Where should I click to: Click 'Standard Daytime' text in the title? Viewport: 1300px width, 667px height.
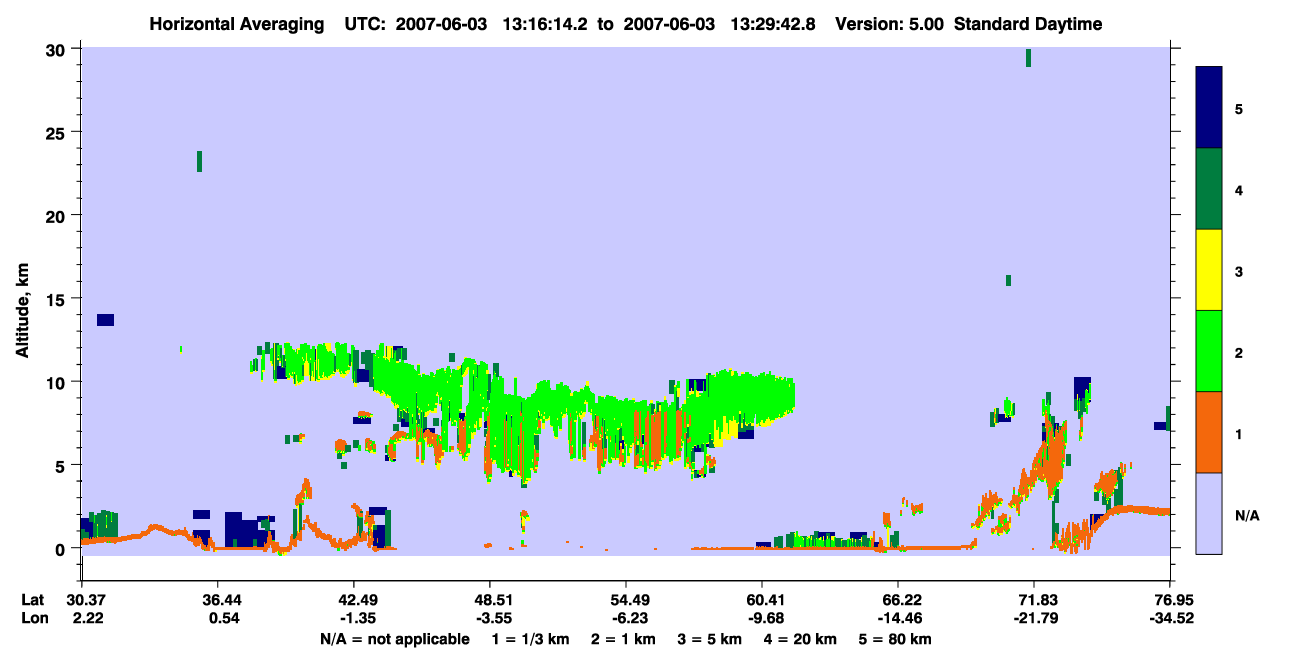point(1028,24)
